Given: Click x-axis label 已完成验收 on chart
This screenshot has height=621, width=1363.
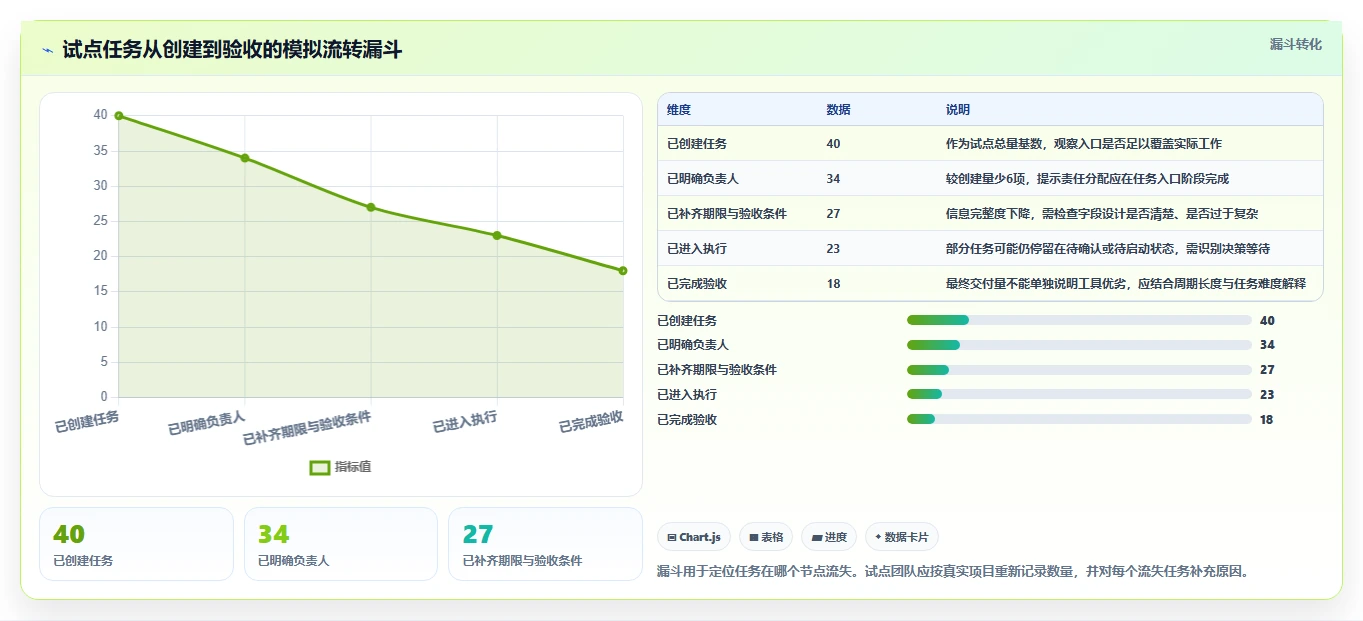Looking at the screenshot, I should click(x=591, y=422).
